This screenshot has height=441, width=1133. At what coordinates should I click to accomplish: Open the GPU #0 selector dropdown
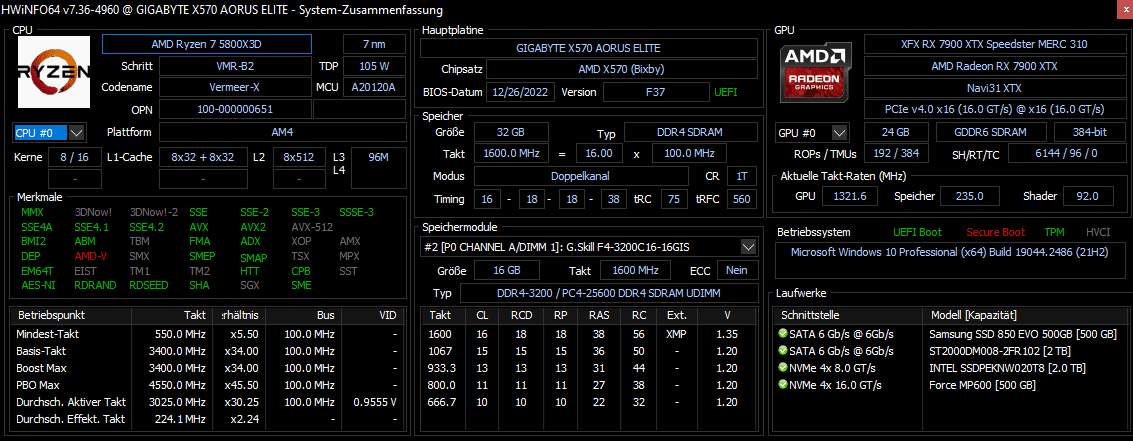[x=839, y=133]
